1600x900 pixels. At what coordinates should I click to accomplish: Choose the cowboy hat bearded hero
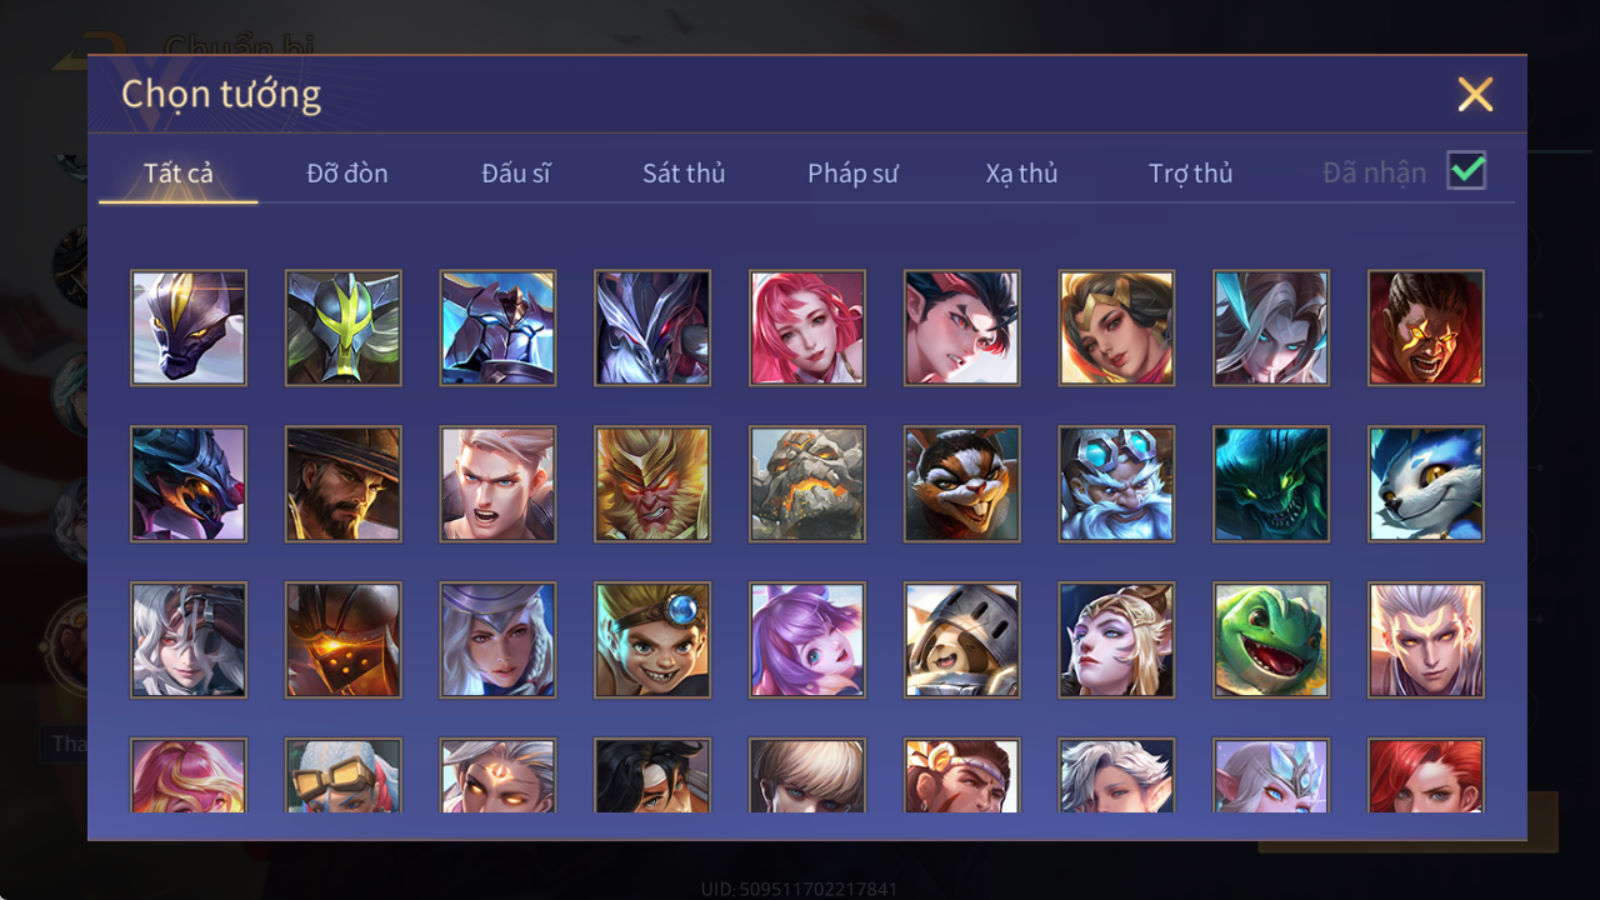343,484
